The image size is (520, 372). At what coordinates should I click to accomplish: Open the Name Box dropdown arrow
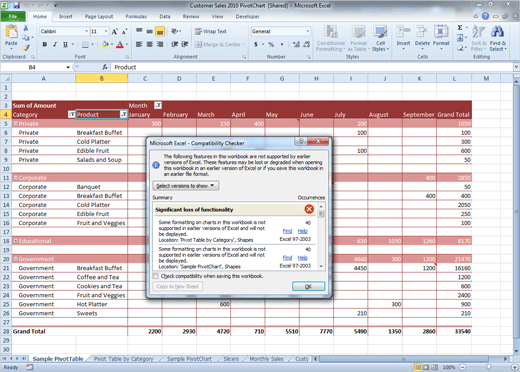(68, 67)
